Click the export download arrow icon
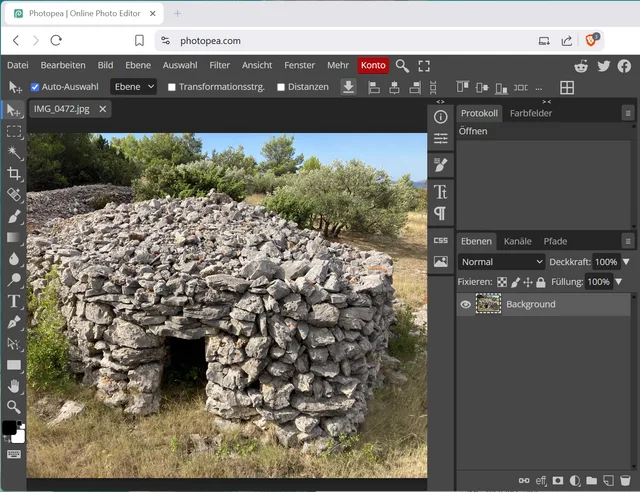 (x=348, y=87)
